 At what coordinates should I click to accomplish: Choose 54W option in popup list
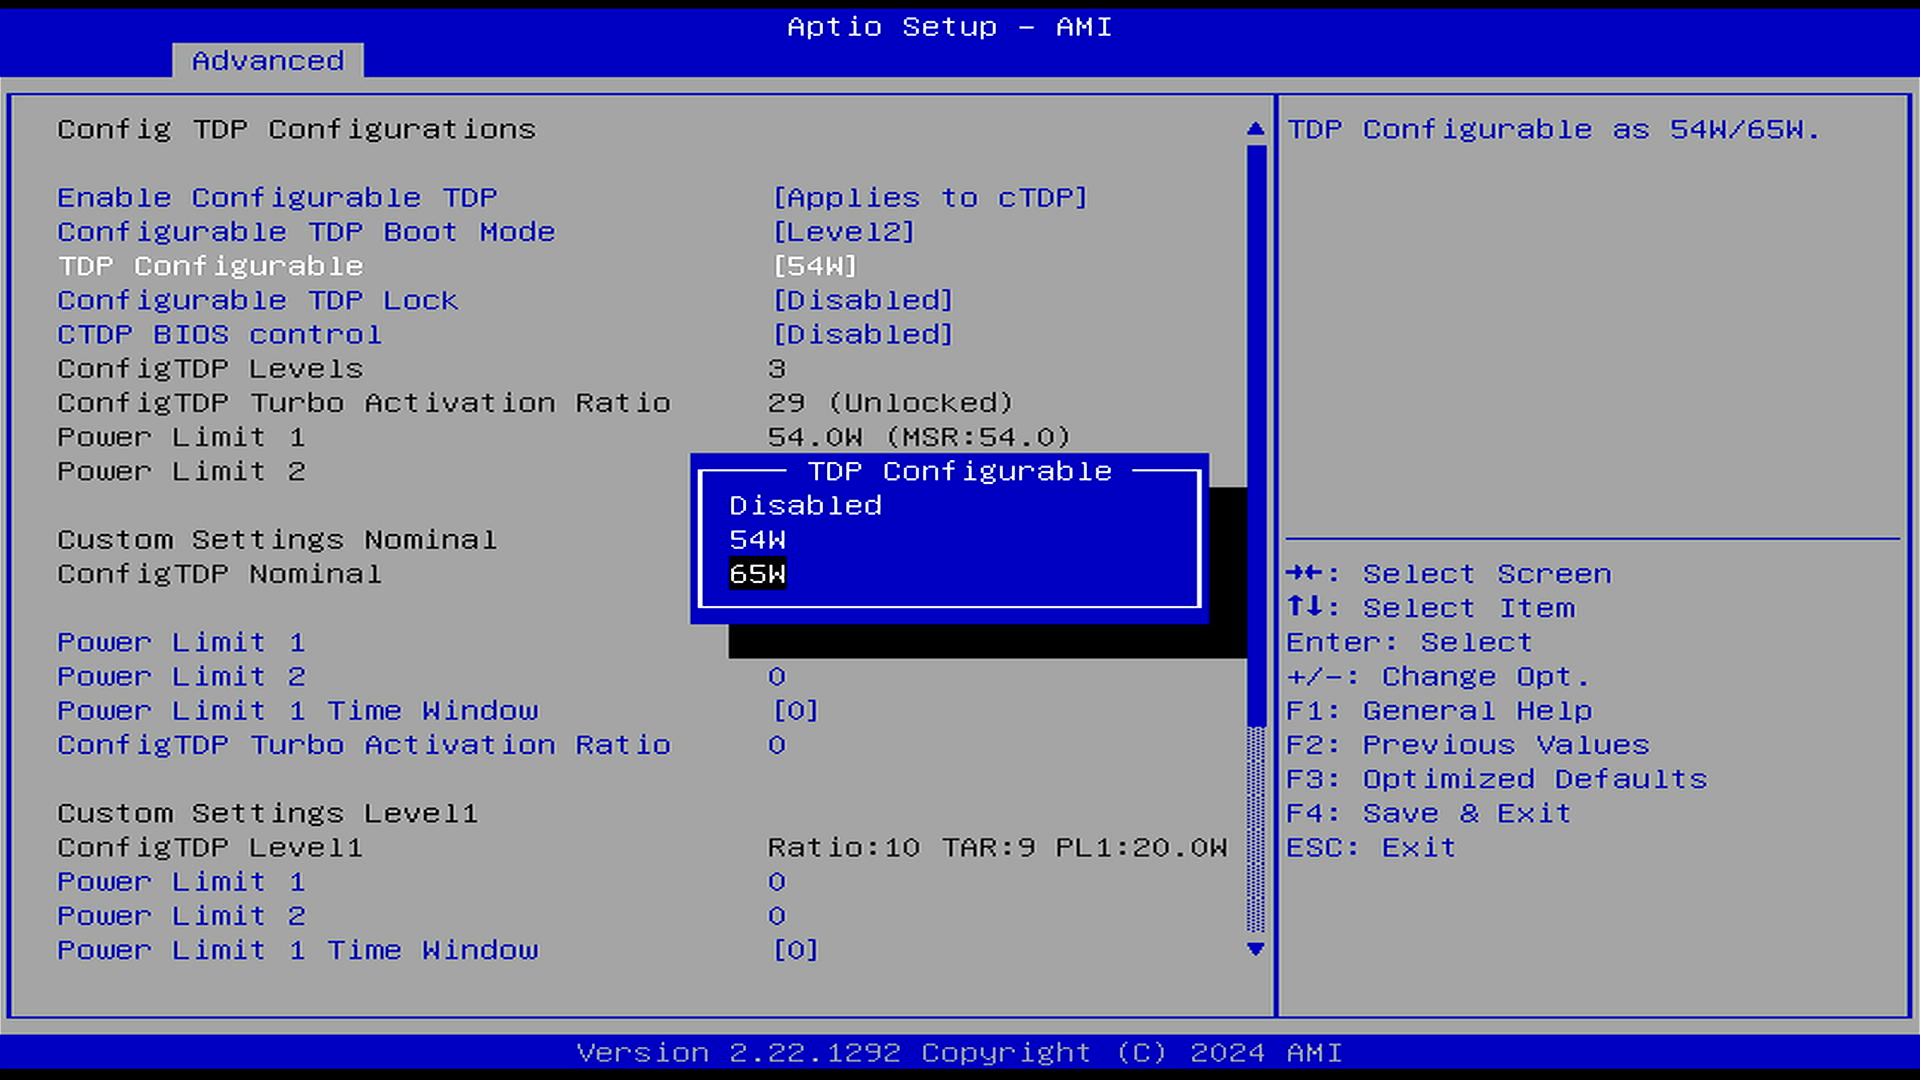pyautogui.click(x=757, y=540)
